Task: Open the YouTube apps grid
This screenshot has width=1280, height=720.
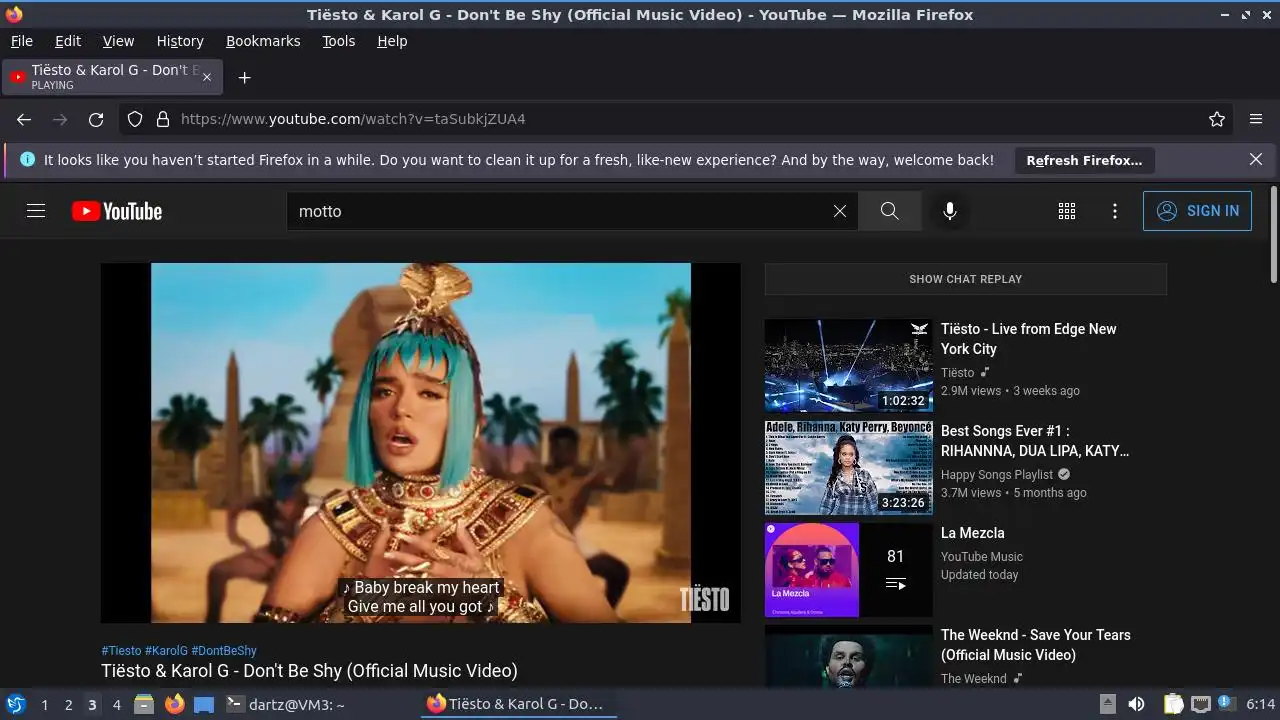Action: point(1067,211)
